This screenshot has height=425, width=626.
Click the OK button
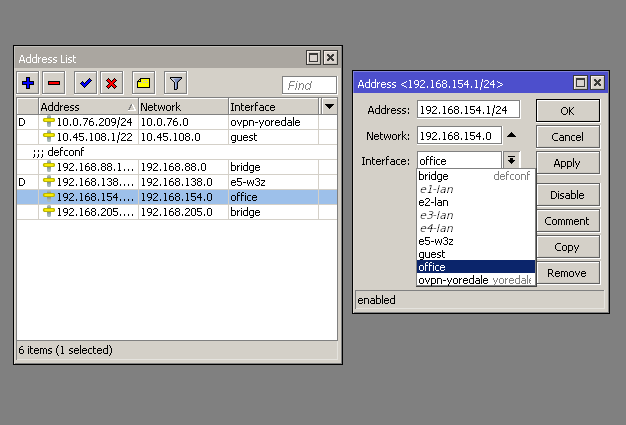pos(567,111)
